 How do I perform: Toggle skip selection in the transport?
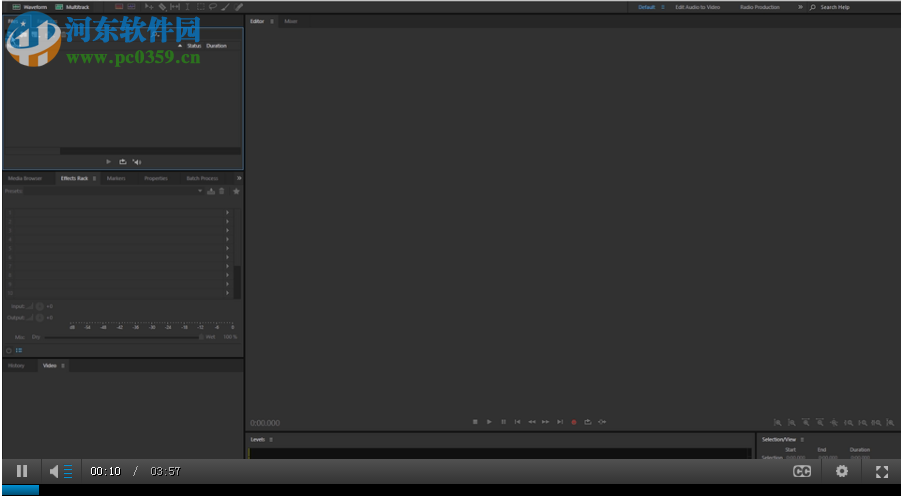(x=602, y=422)
